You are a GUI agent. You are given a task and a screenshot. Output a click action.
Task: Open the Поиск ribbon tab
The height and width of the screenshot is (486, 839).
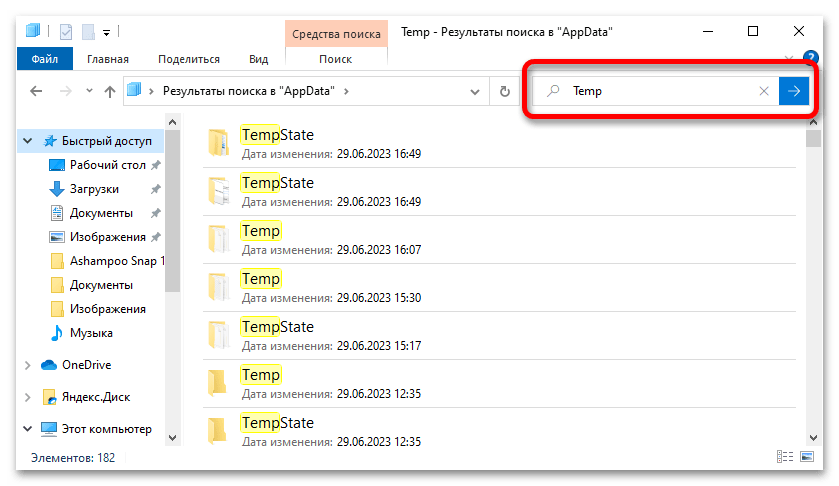(x=335, y=59)
